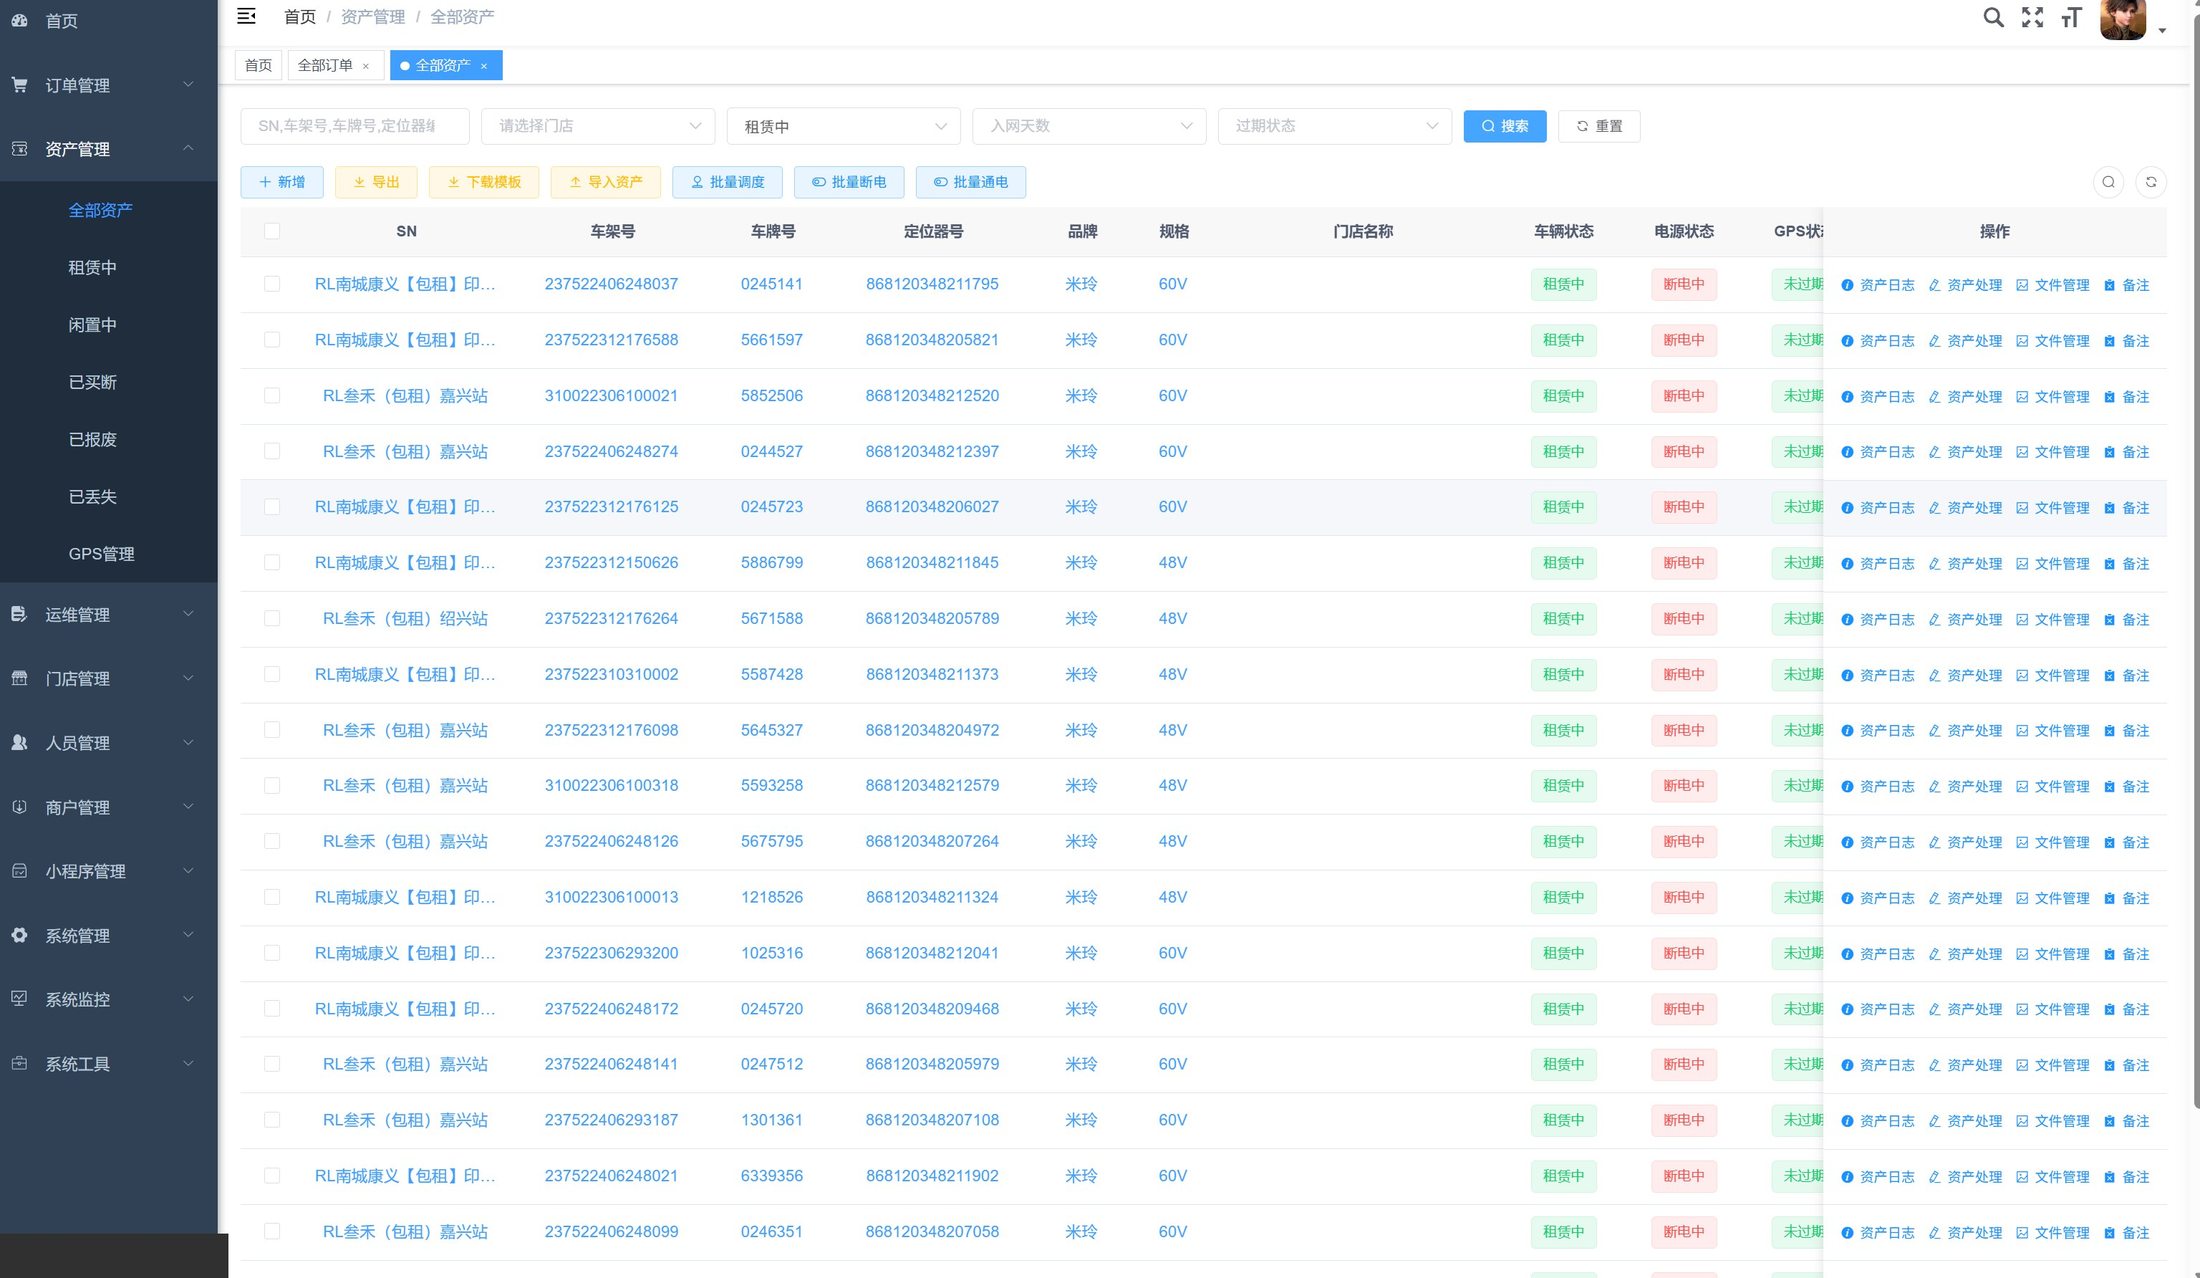Open the top-right search magnifier icon
Viewport: 2200px width, 1278px height.
[1993, 17]
